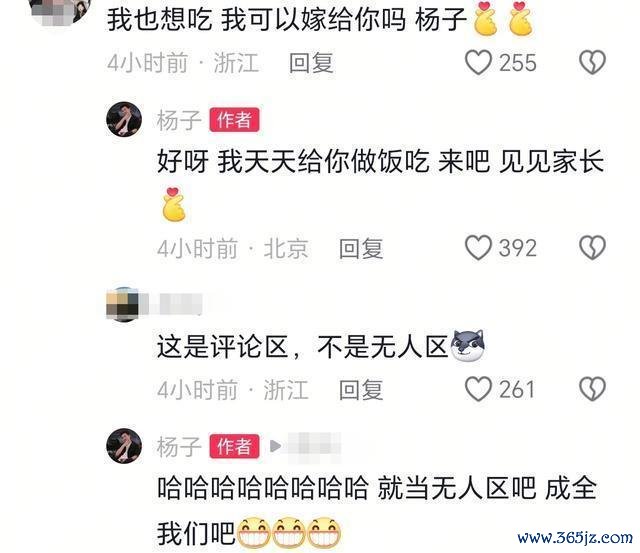Tap the 作者 badge on first reply
The width and height of the screenshot is (640, 553).
coord(234,120)
